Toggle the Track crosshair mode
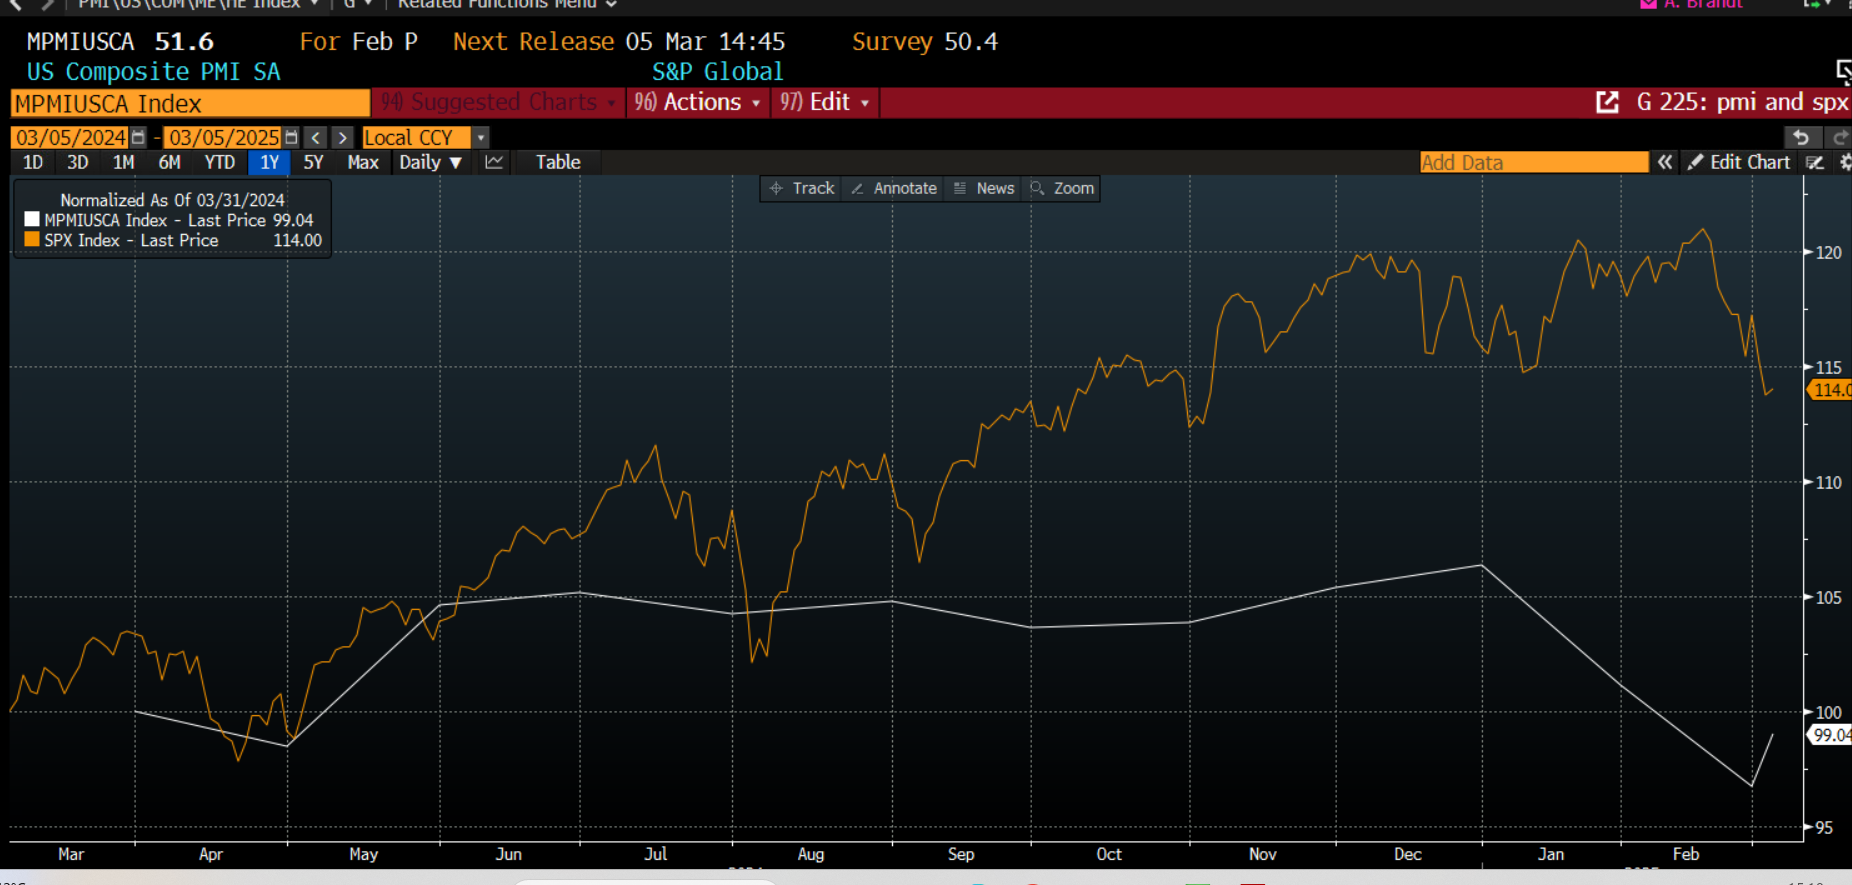The image size is (1852, 885). [x=802, y=188]
